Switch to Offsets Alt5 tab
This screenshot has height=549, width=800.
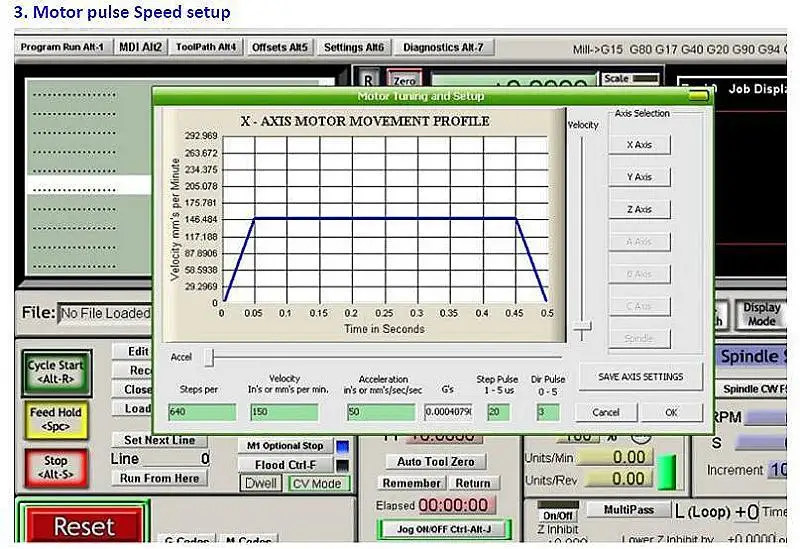(x=280, y=47)
